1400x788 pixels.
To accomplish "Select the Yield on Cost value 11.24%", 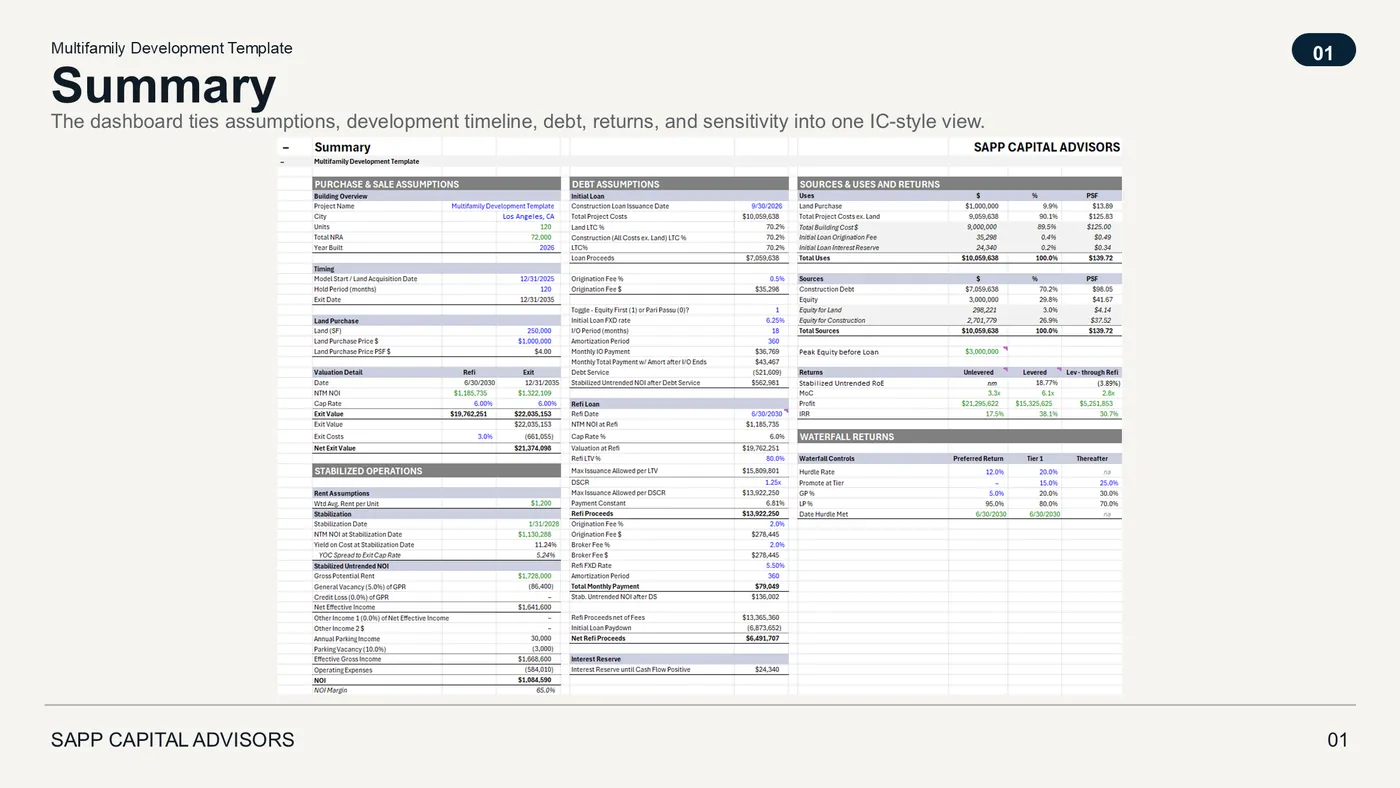I will 545,545.
